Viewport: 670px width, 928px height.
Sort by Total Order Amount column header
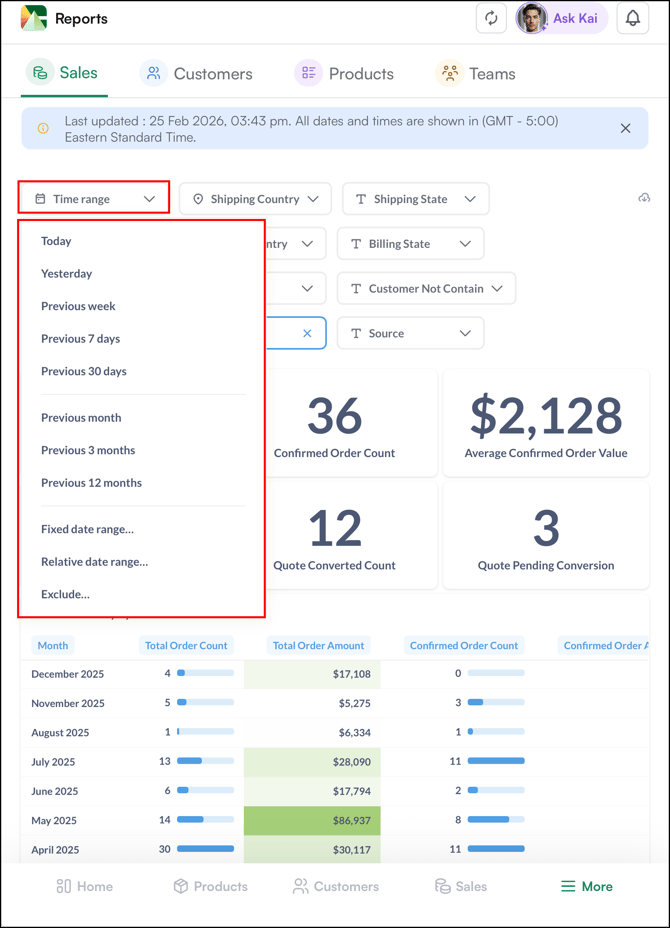pos(318,645)
